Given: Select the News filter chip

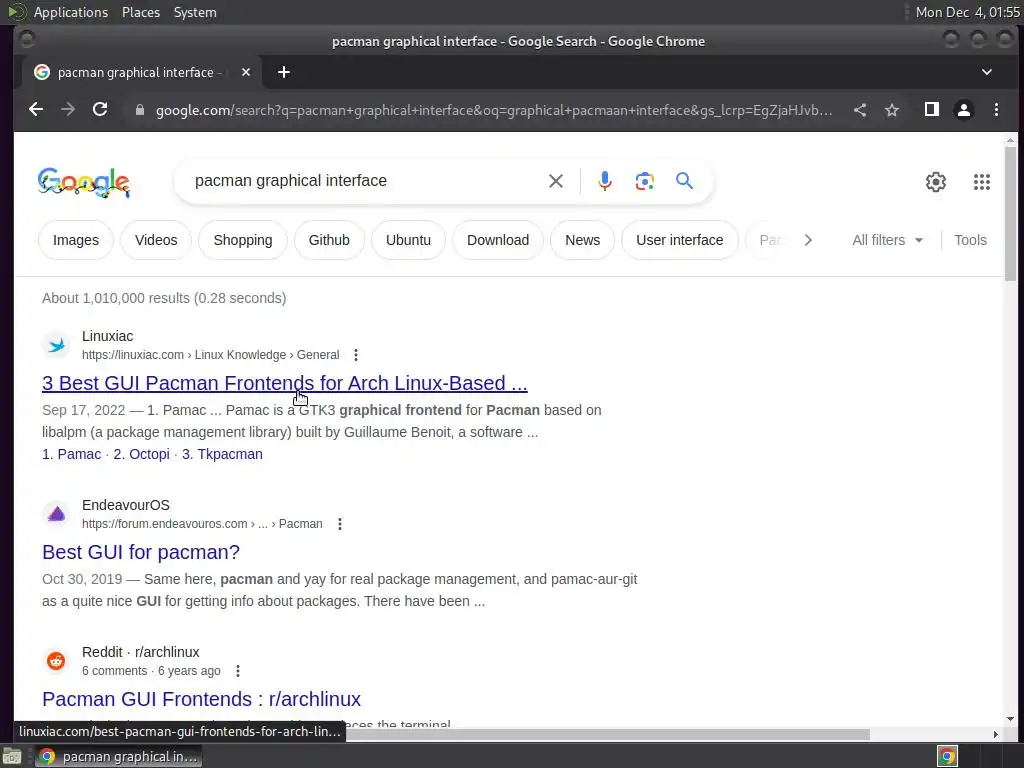Looking at the screenshot, I should (583, 240).
